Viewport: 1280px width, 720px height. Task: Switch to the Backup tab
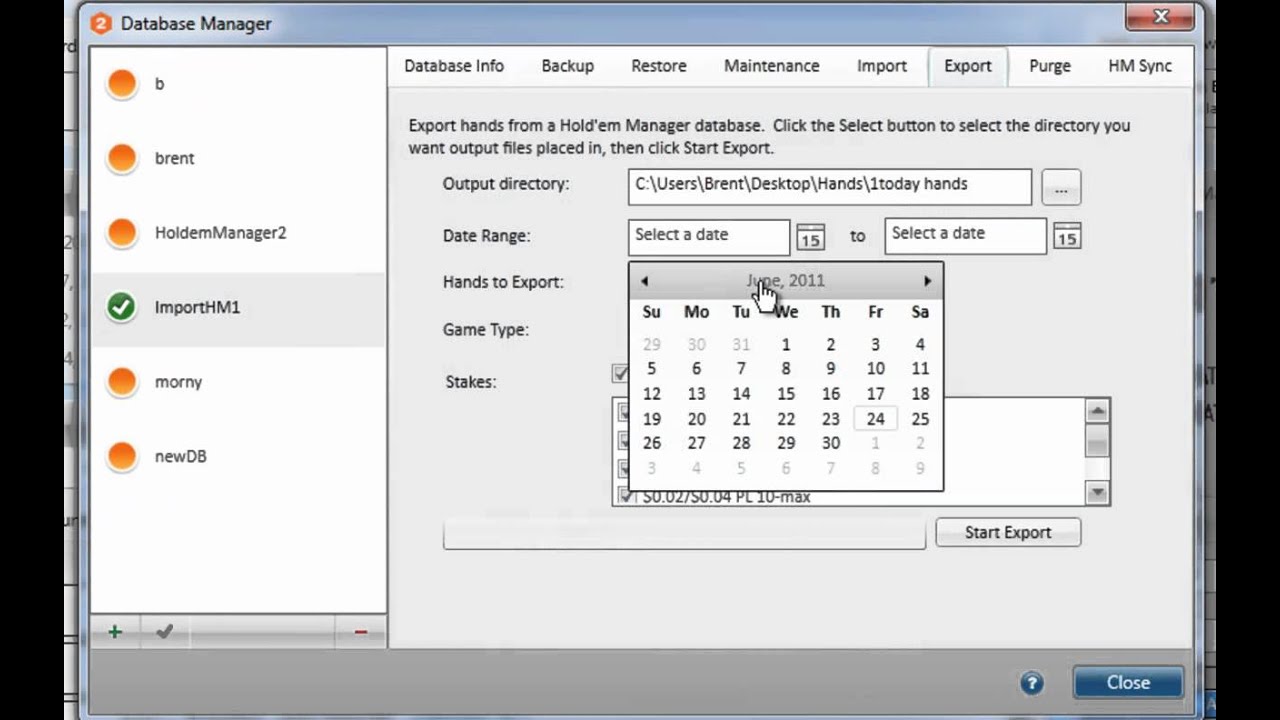coord(568,66)
